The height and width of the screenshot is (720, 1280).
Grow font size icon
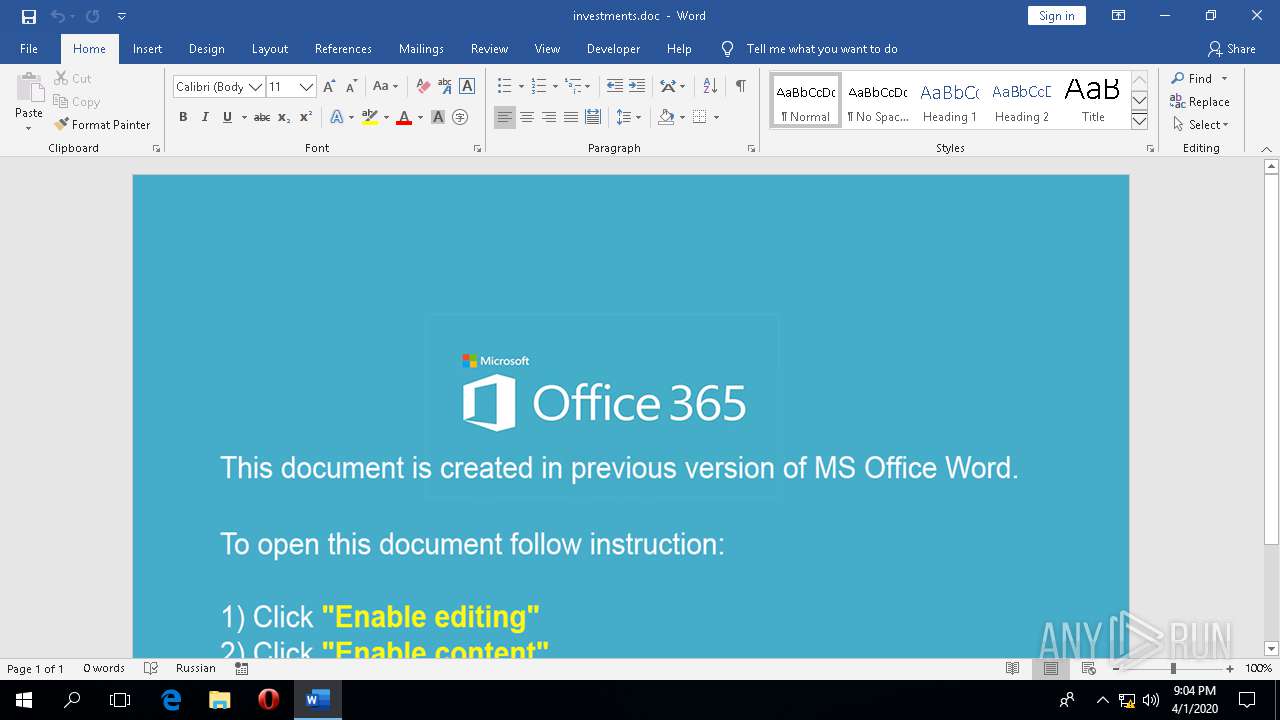point(329,87)
